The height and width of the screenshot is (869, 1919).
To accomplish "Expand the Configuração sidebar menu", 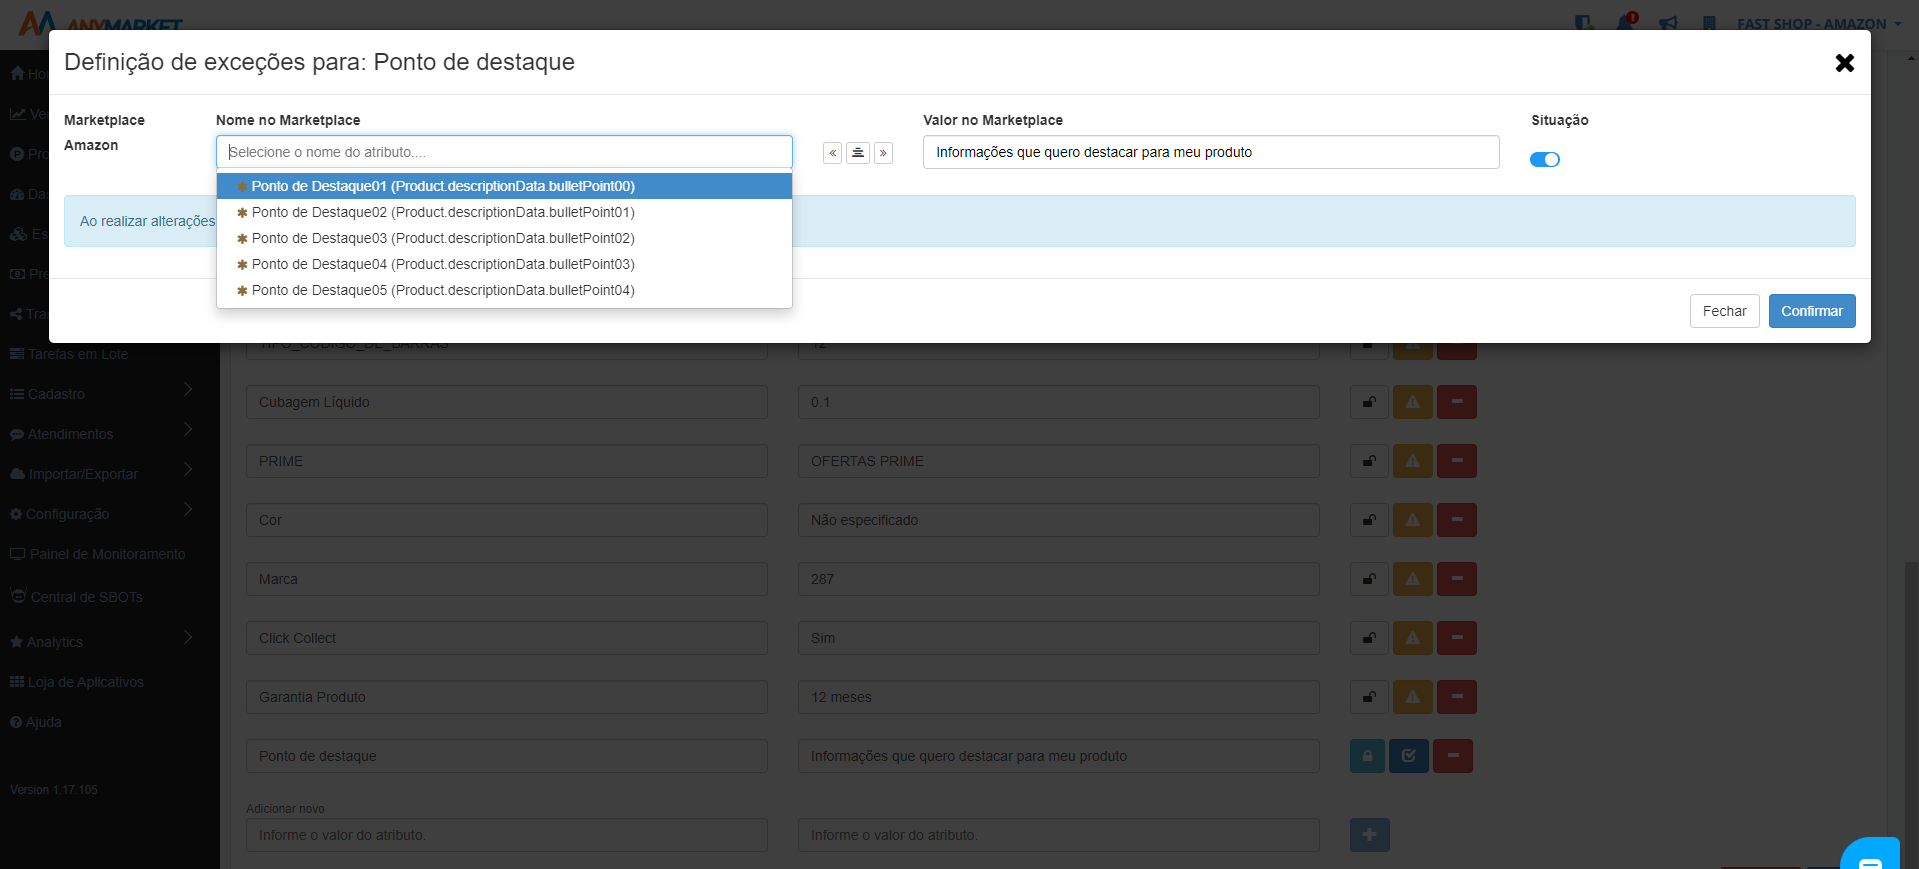I will [x=100, y=514].
